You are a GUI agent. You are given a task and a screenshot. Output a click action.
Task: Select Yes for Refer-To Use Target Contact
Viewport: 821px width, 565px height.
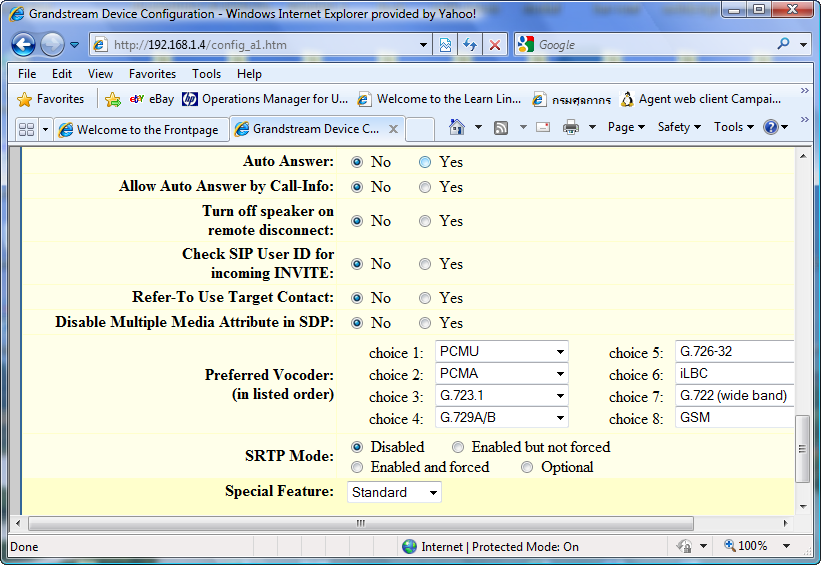(x=425, y=298)
